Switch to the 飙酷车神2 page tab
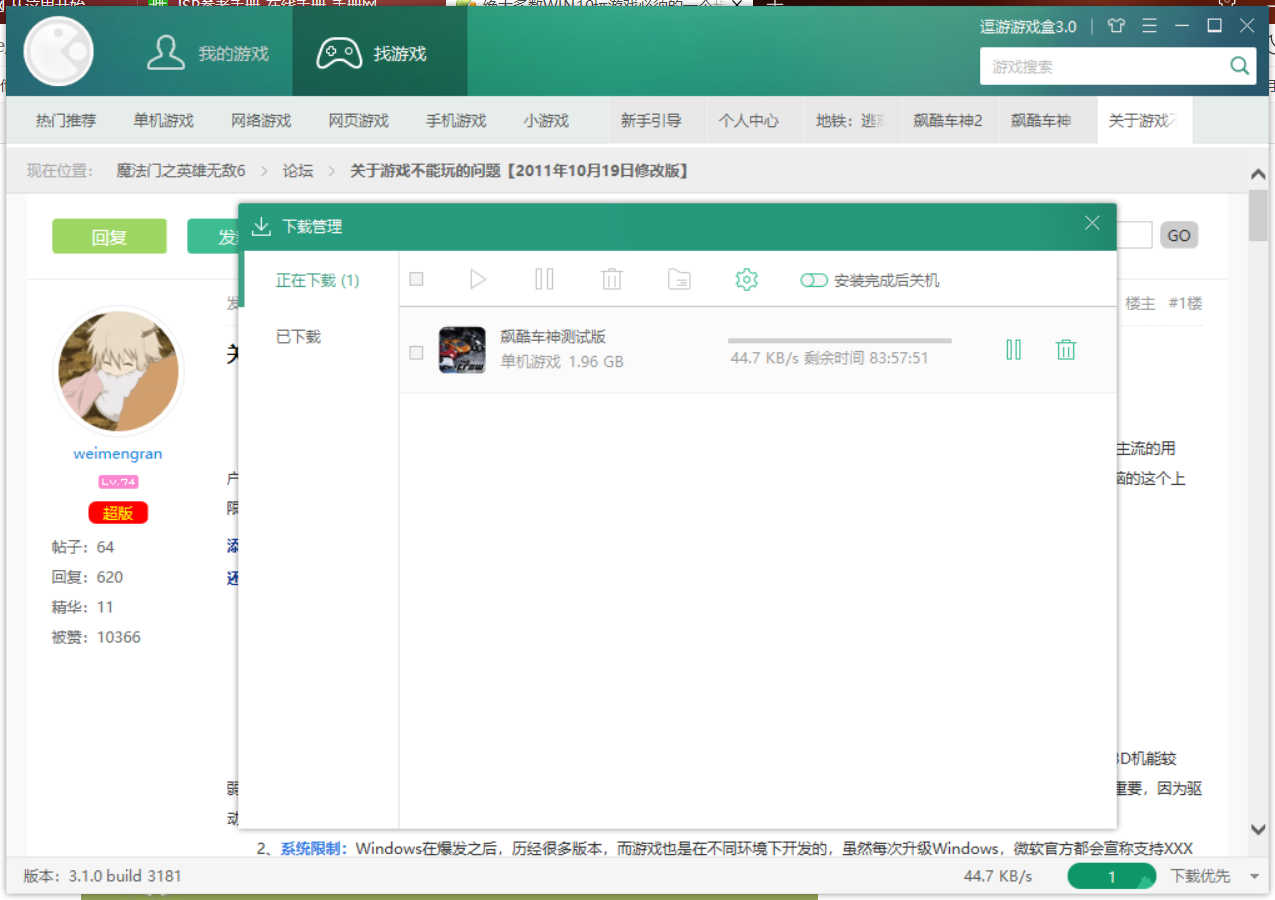The width and height of the screenshot is (1275, 900). tap(948, 121)
